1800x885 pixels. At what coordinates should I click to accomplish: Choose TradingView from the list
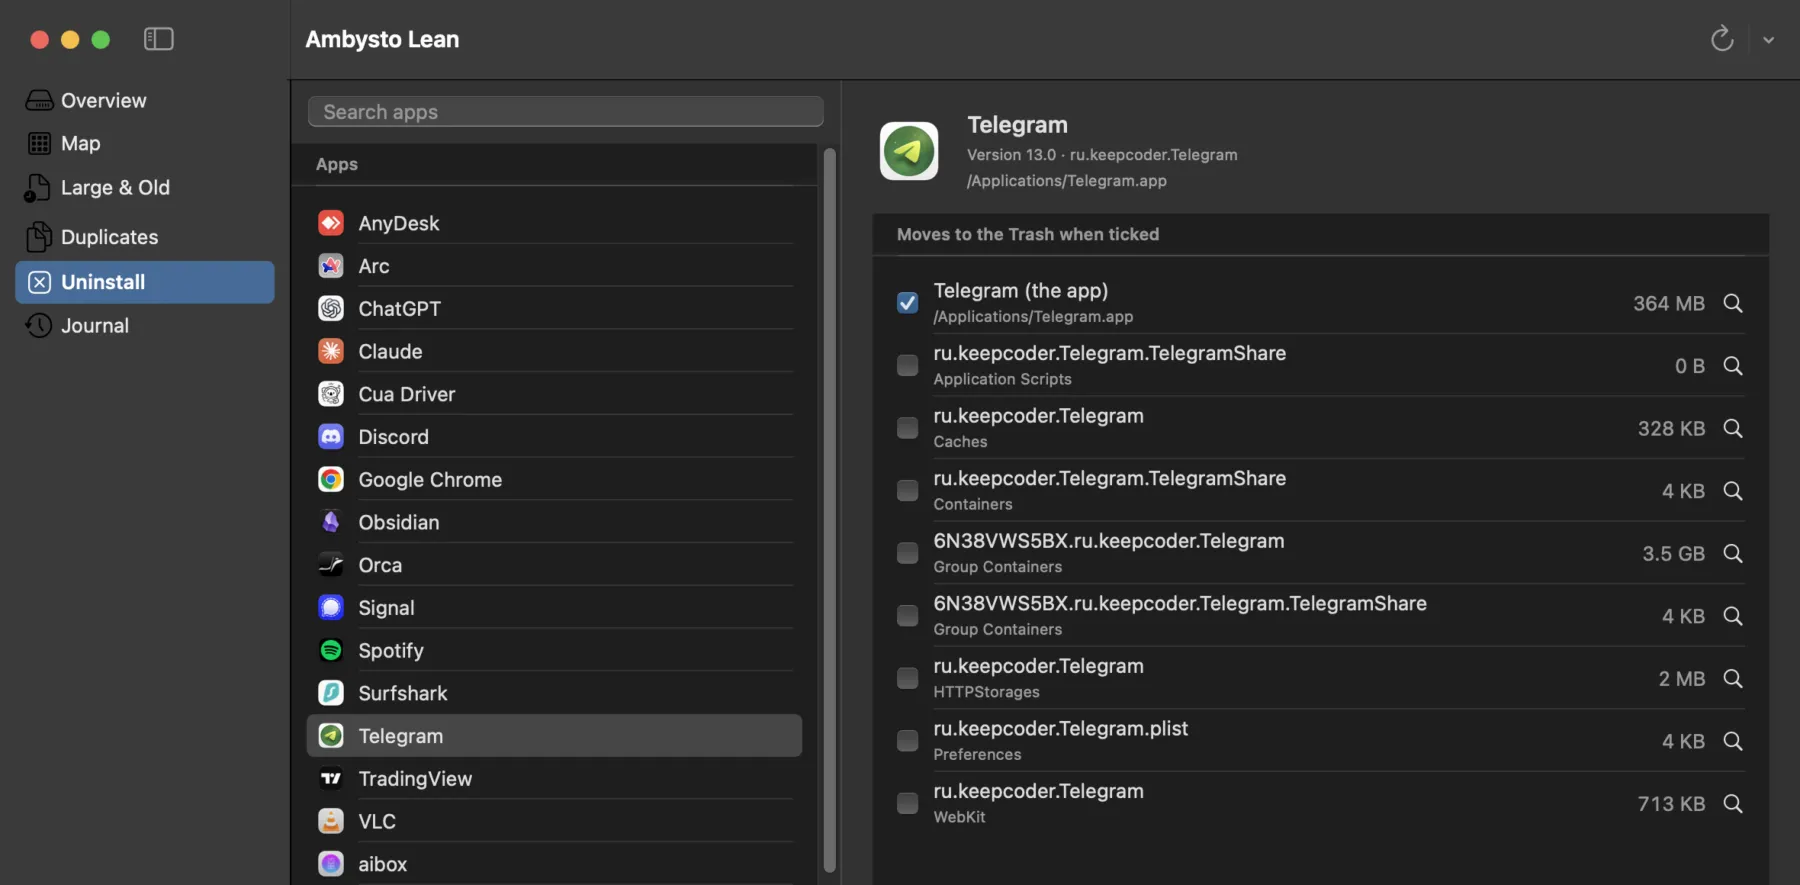(555, 779)
